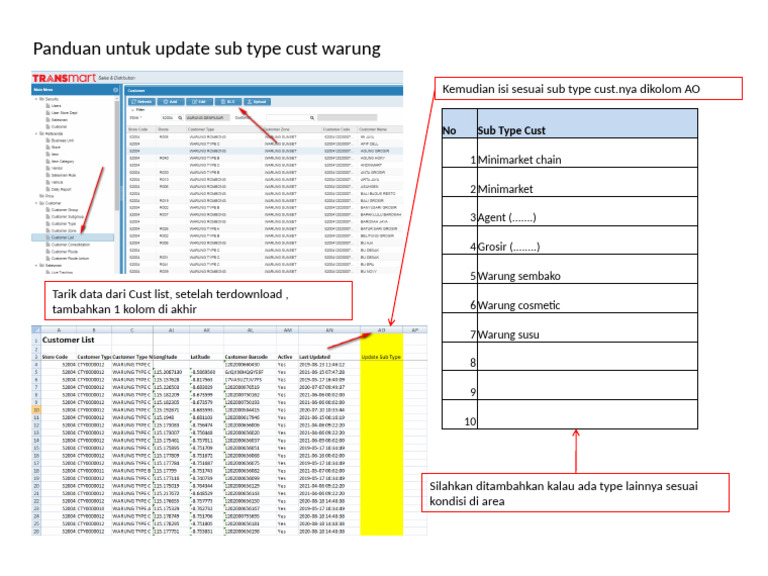
Task: Select the highlighted Customer List menu item
Action: point(72,238)
